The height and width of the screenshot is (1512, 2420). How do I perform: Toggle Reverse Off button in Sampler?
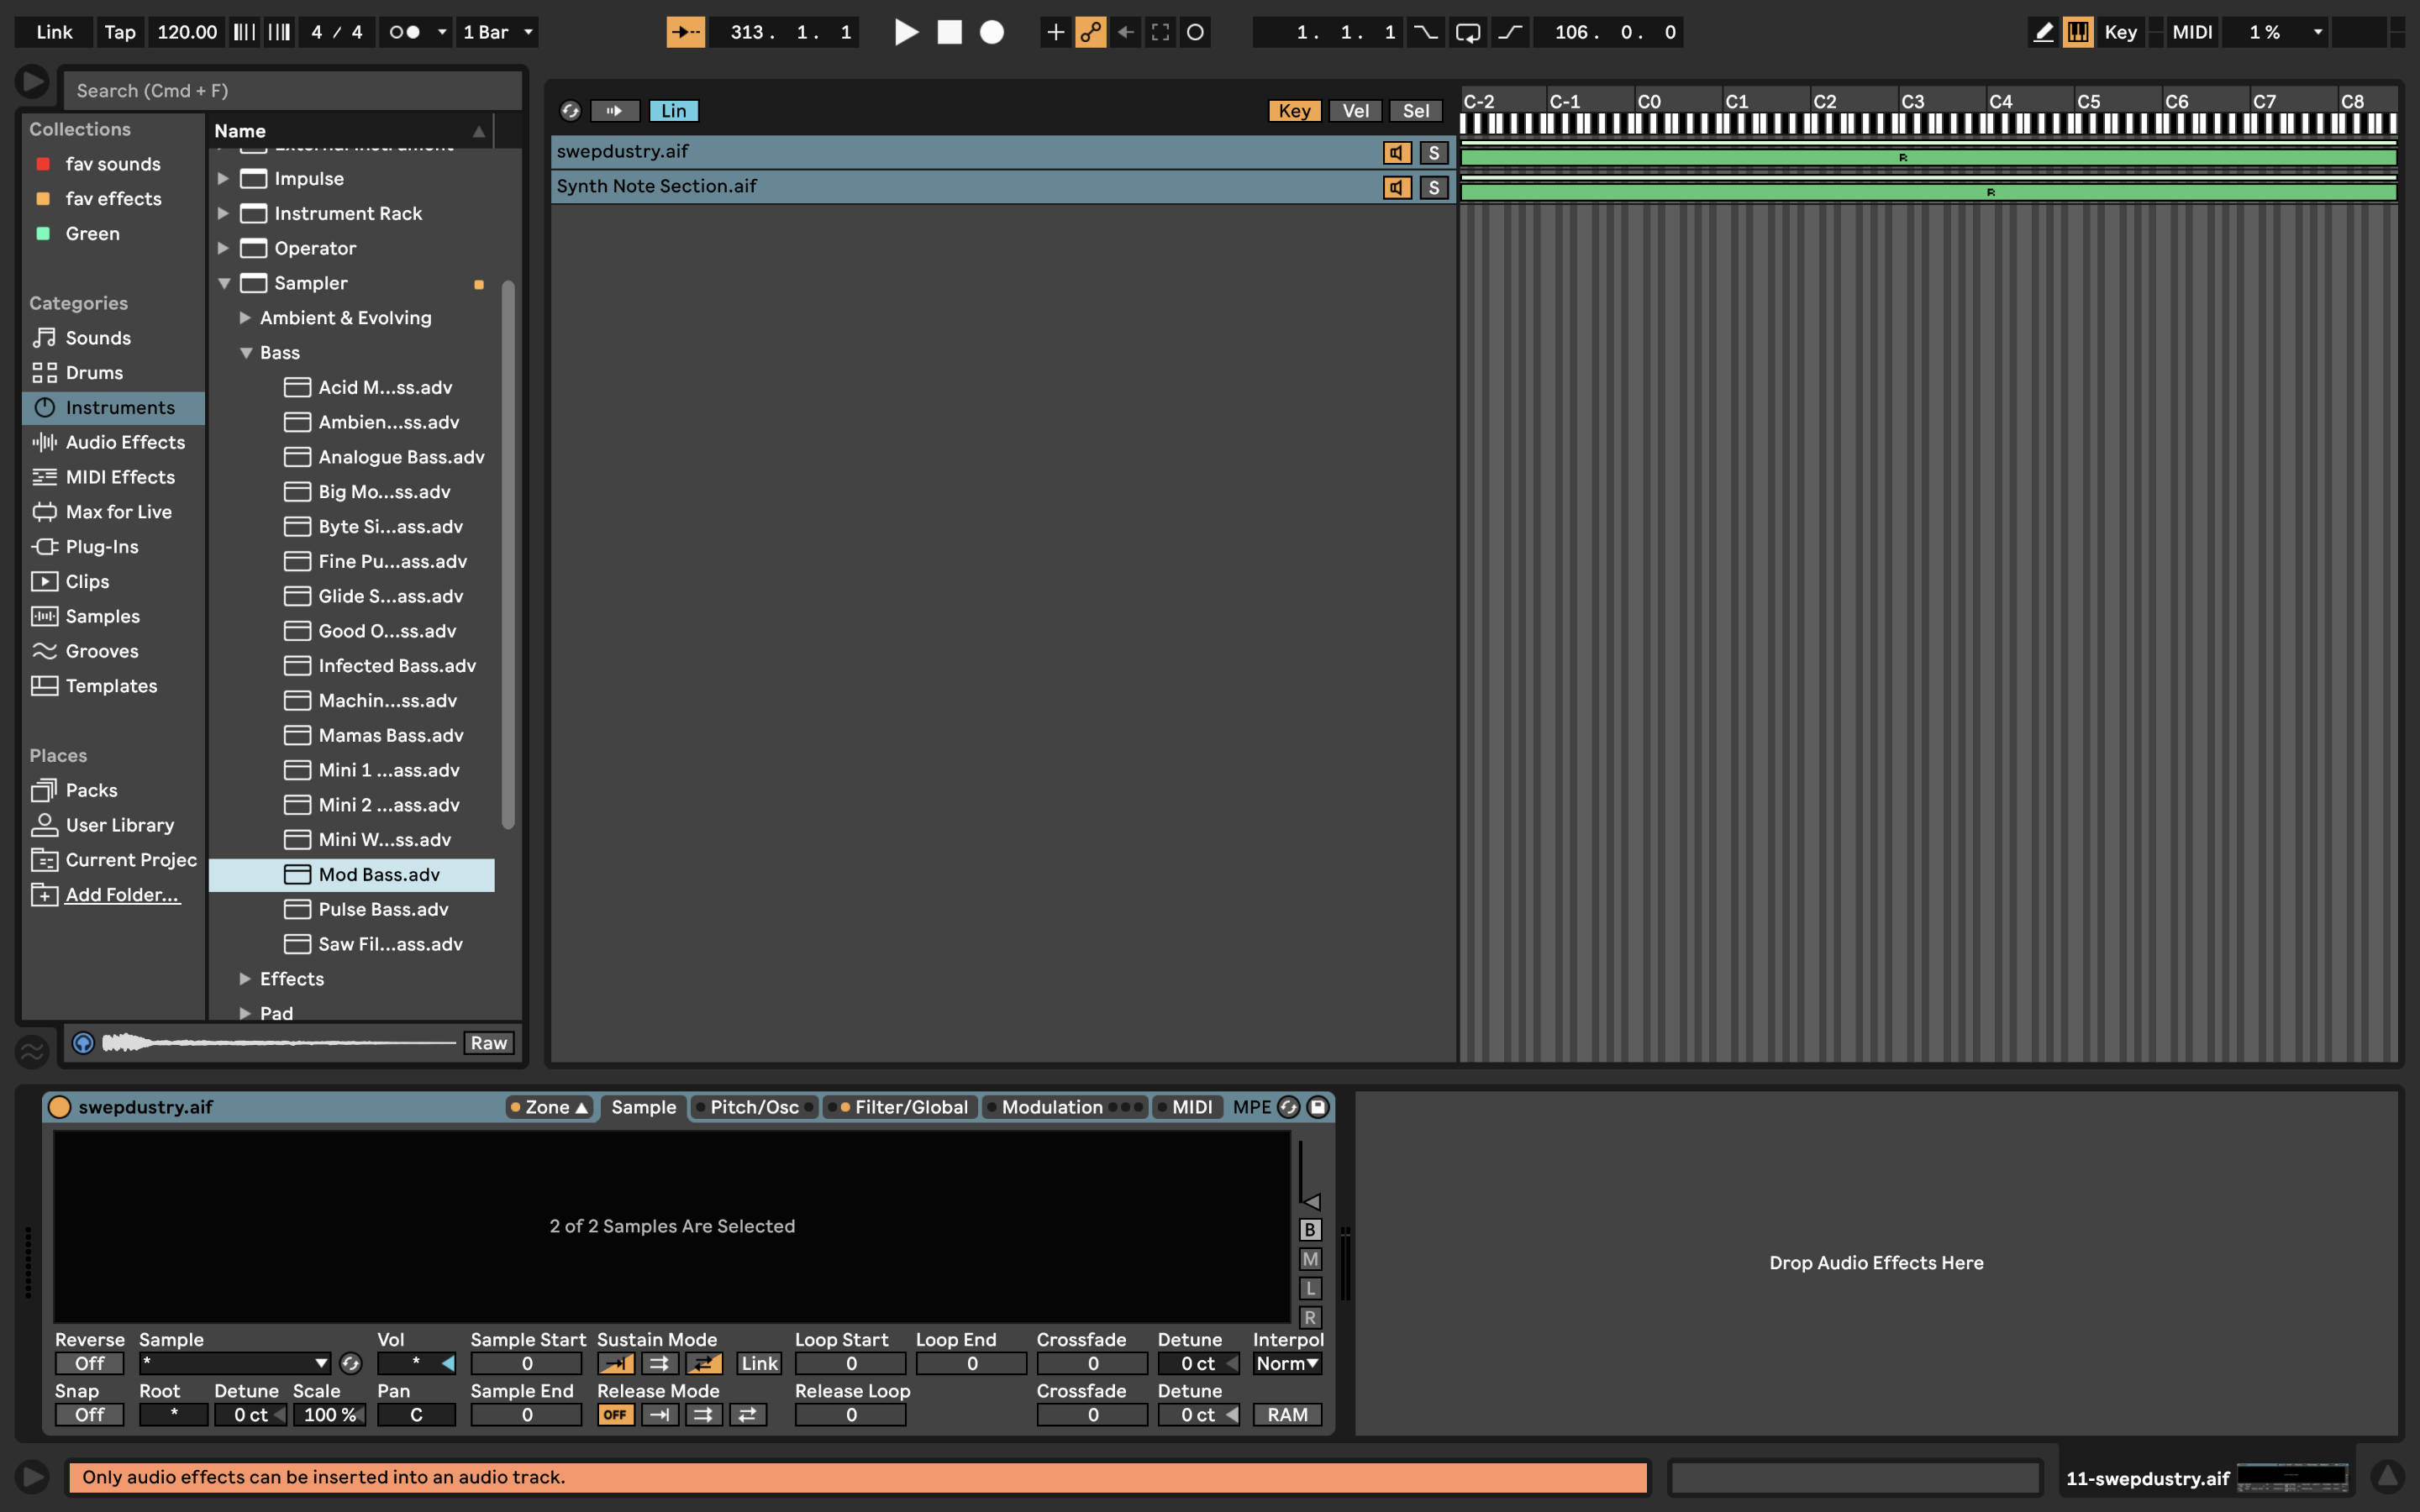click(x=89, y=1363)
